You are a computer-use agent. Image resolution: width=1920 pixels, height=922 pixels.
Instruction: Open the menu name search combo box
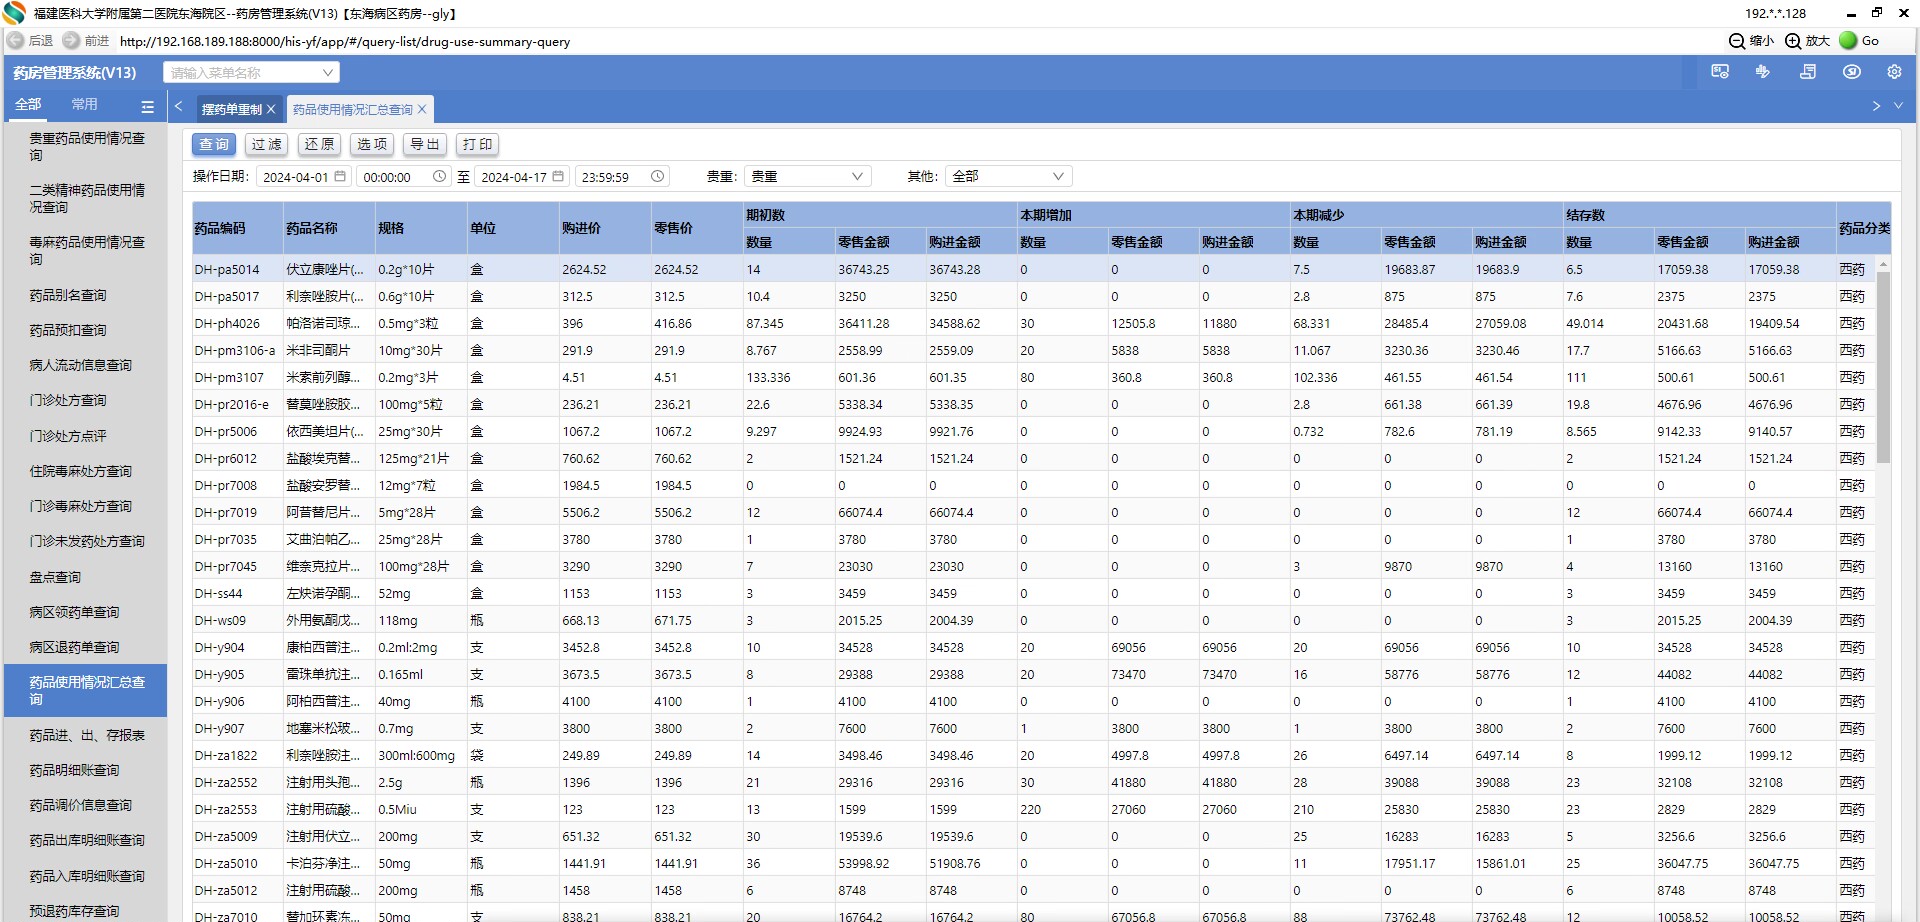click(x=251, y=73)
